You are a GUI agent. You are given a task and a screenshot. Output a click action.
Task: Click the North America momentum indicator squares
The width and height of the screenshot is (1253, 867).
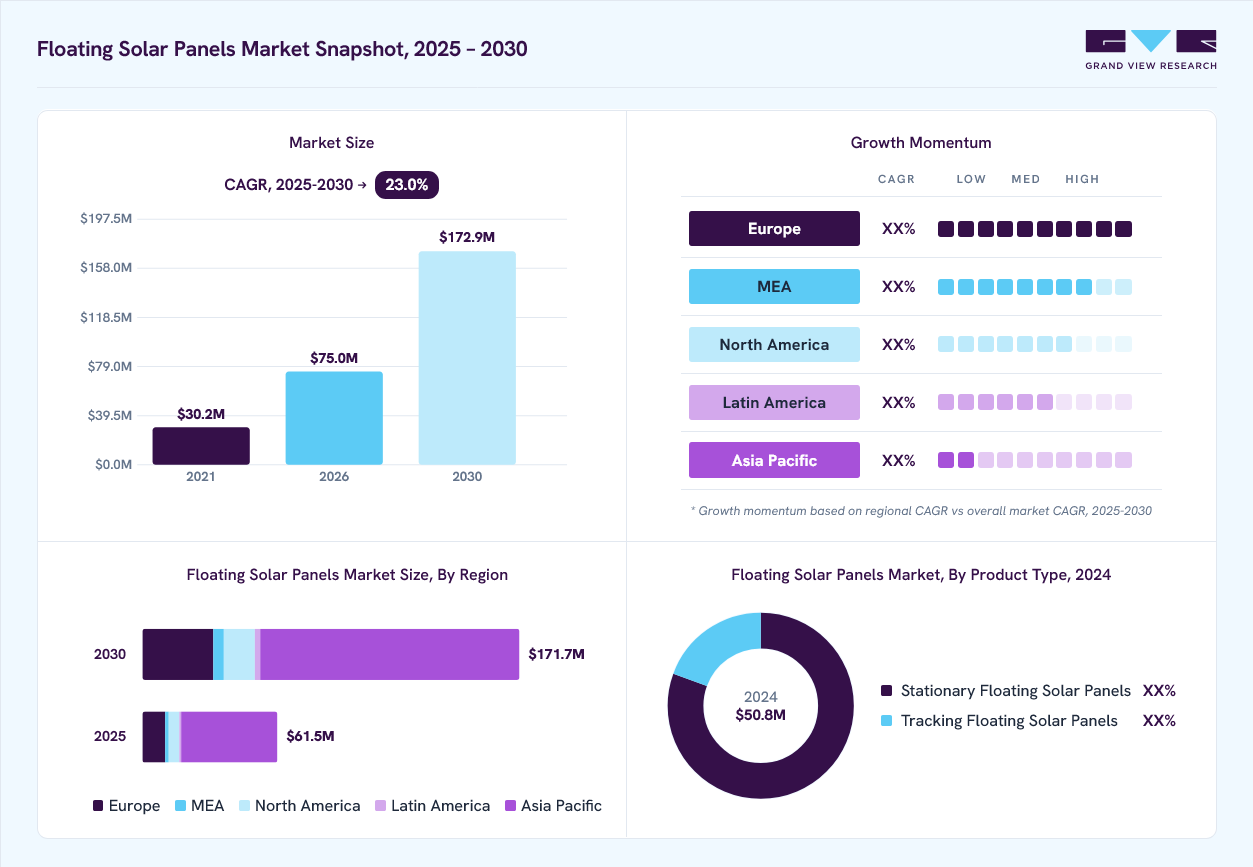[x=1035, y=344]
